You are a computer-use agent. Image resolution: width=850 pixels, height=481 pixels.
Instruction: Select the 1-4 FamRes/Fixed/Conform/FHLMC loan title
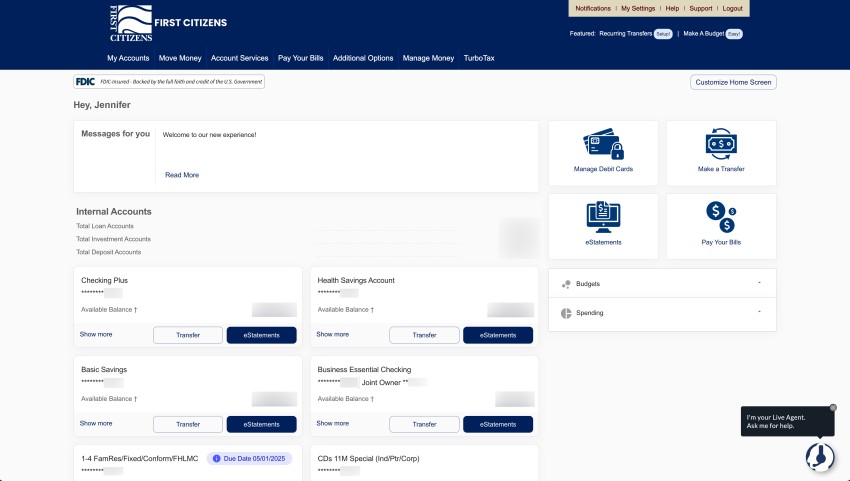point(139,459)
